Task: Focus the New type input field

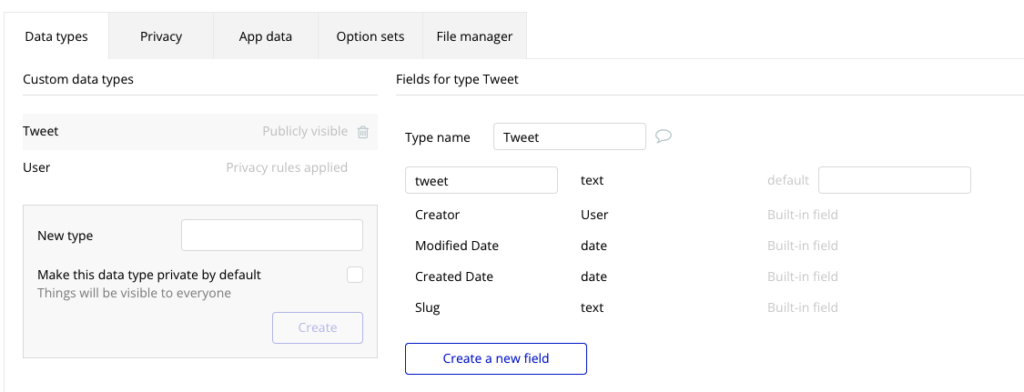Action: [272, 235]
